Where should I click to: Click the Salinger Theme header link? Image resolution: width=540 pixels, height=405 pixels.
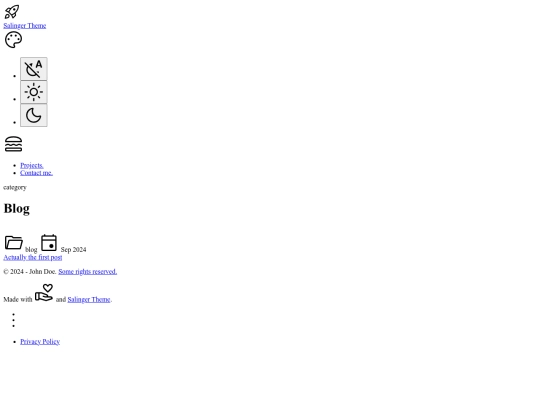[25, 25]
